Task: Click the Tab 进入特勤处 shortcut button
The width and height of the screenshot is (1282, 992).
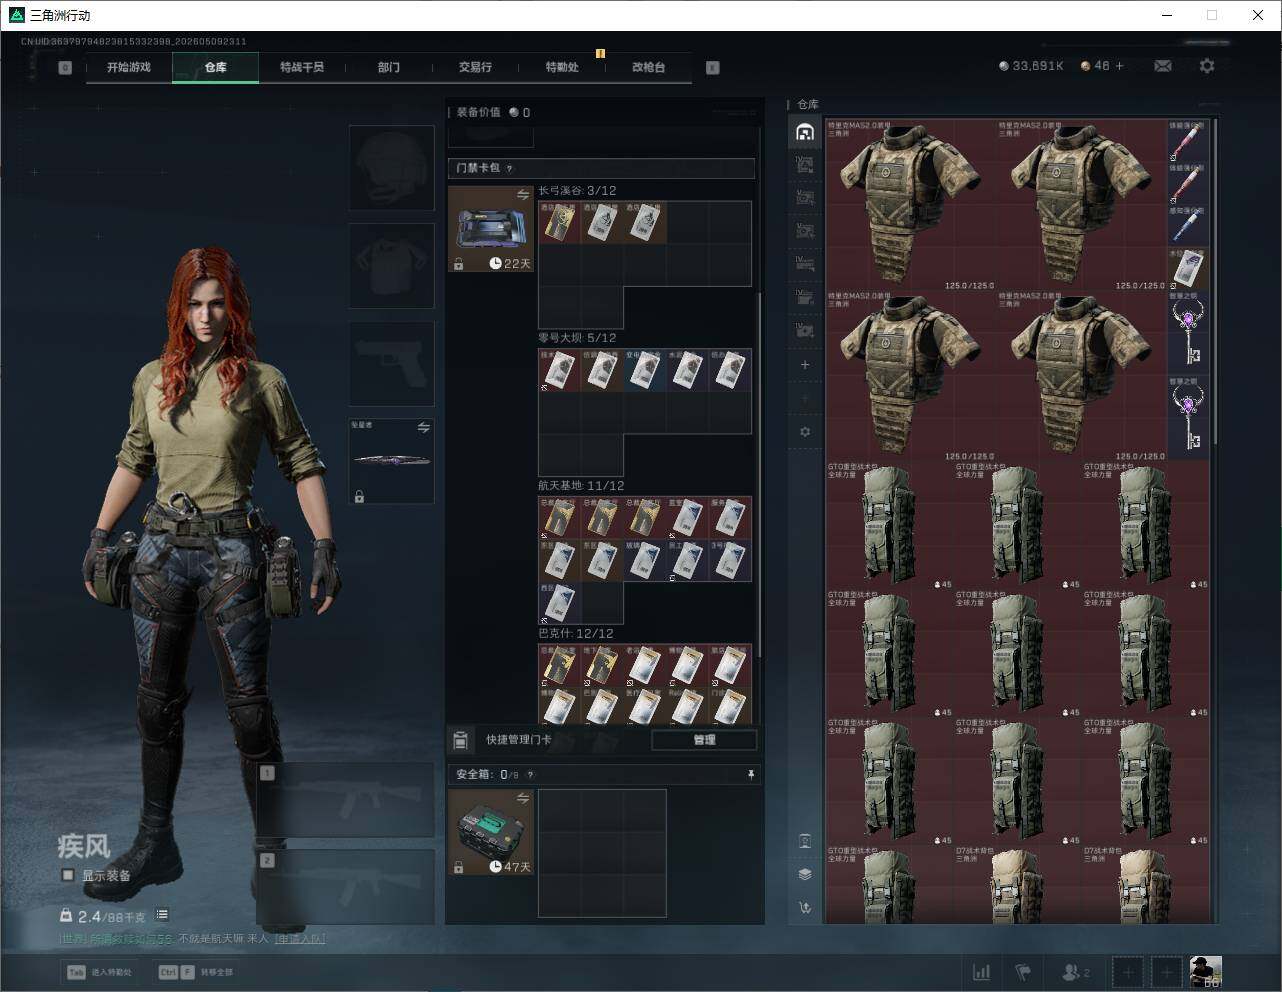Action: [x=100, y=972]
